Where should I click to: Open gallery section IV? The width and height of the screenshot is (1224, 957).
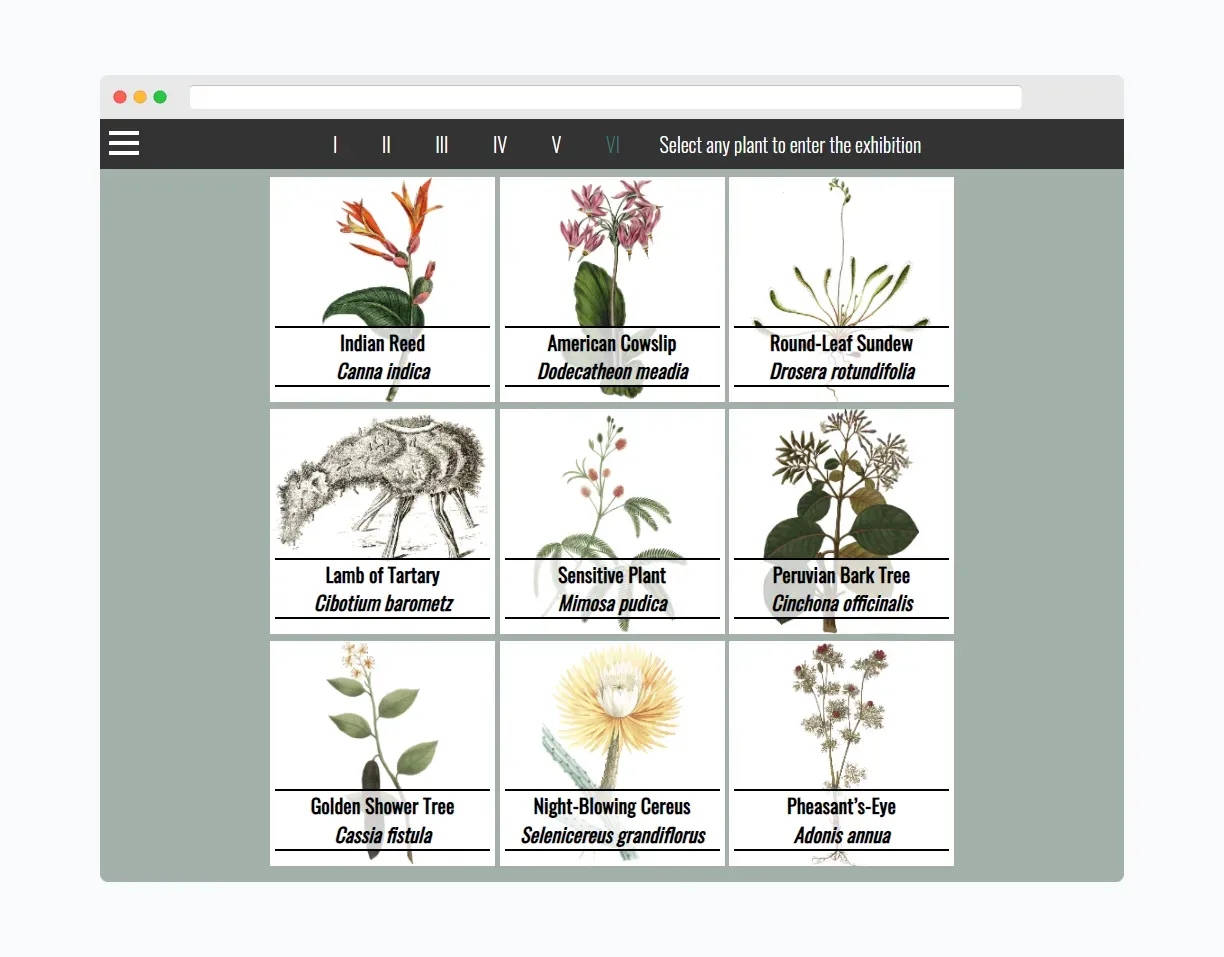tap(499, 144)
